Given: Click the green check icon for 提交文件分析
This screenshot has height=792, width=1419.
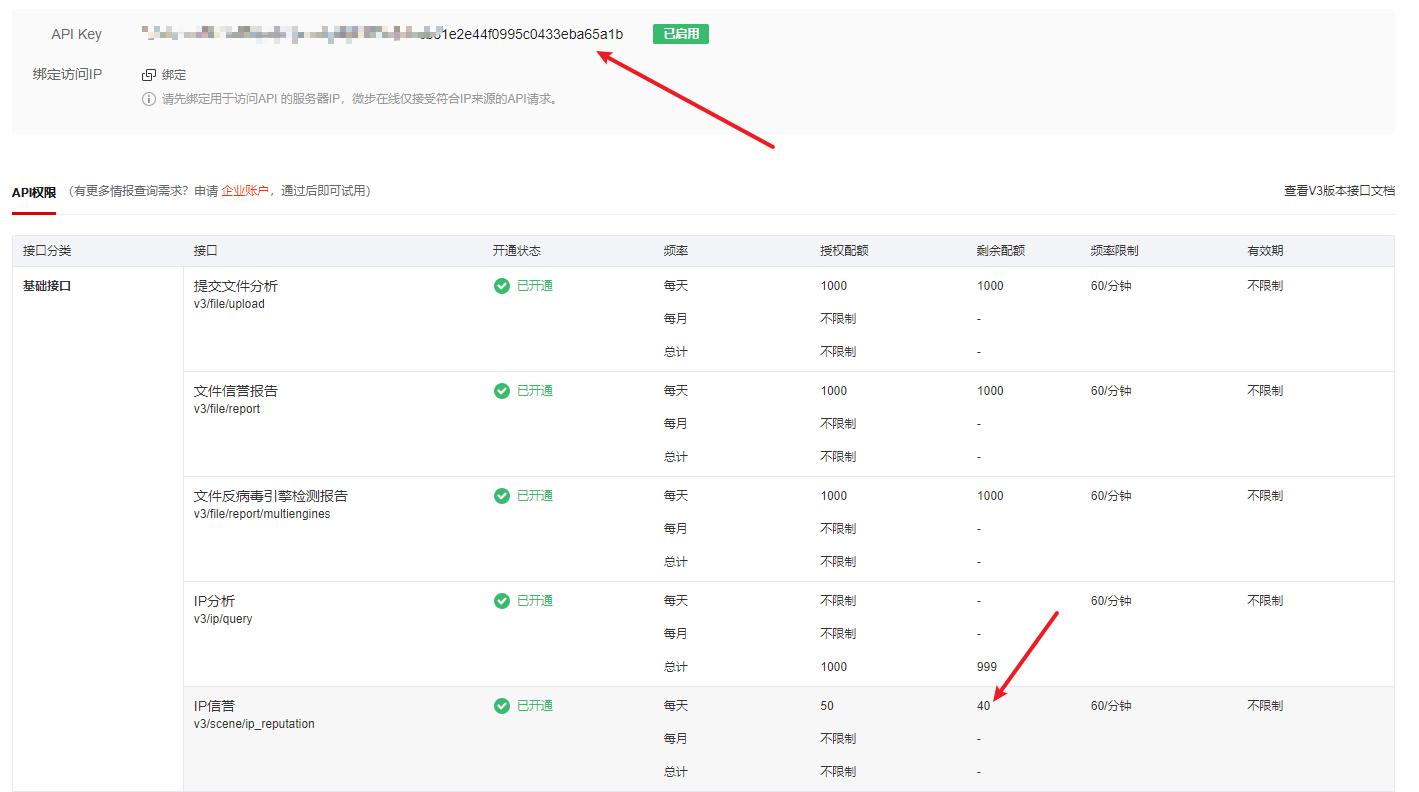Looking at the screenshot, I should [x=502, y=286].
